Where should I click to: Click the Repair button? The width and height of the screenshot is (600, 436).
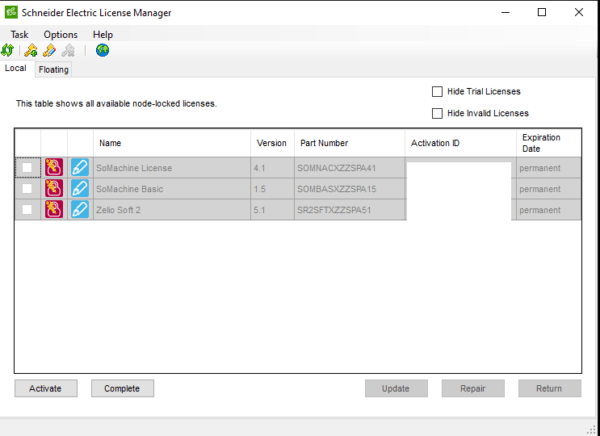pos(473,389)
